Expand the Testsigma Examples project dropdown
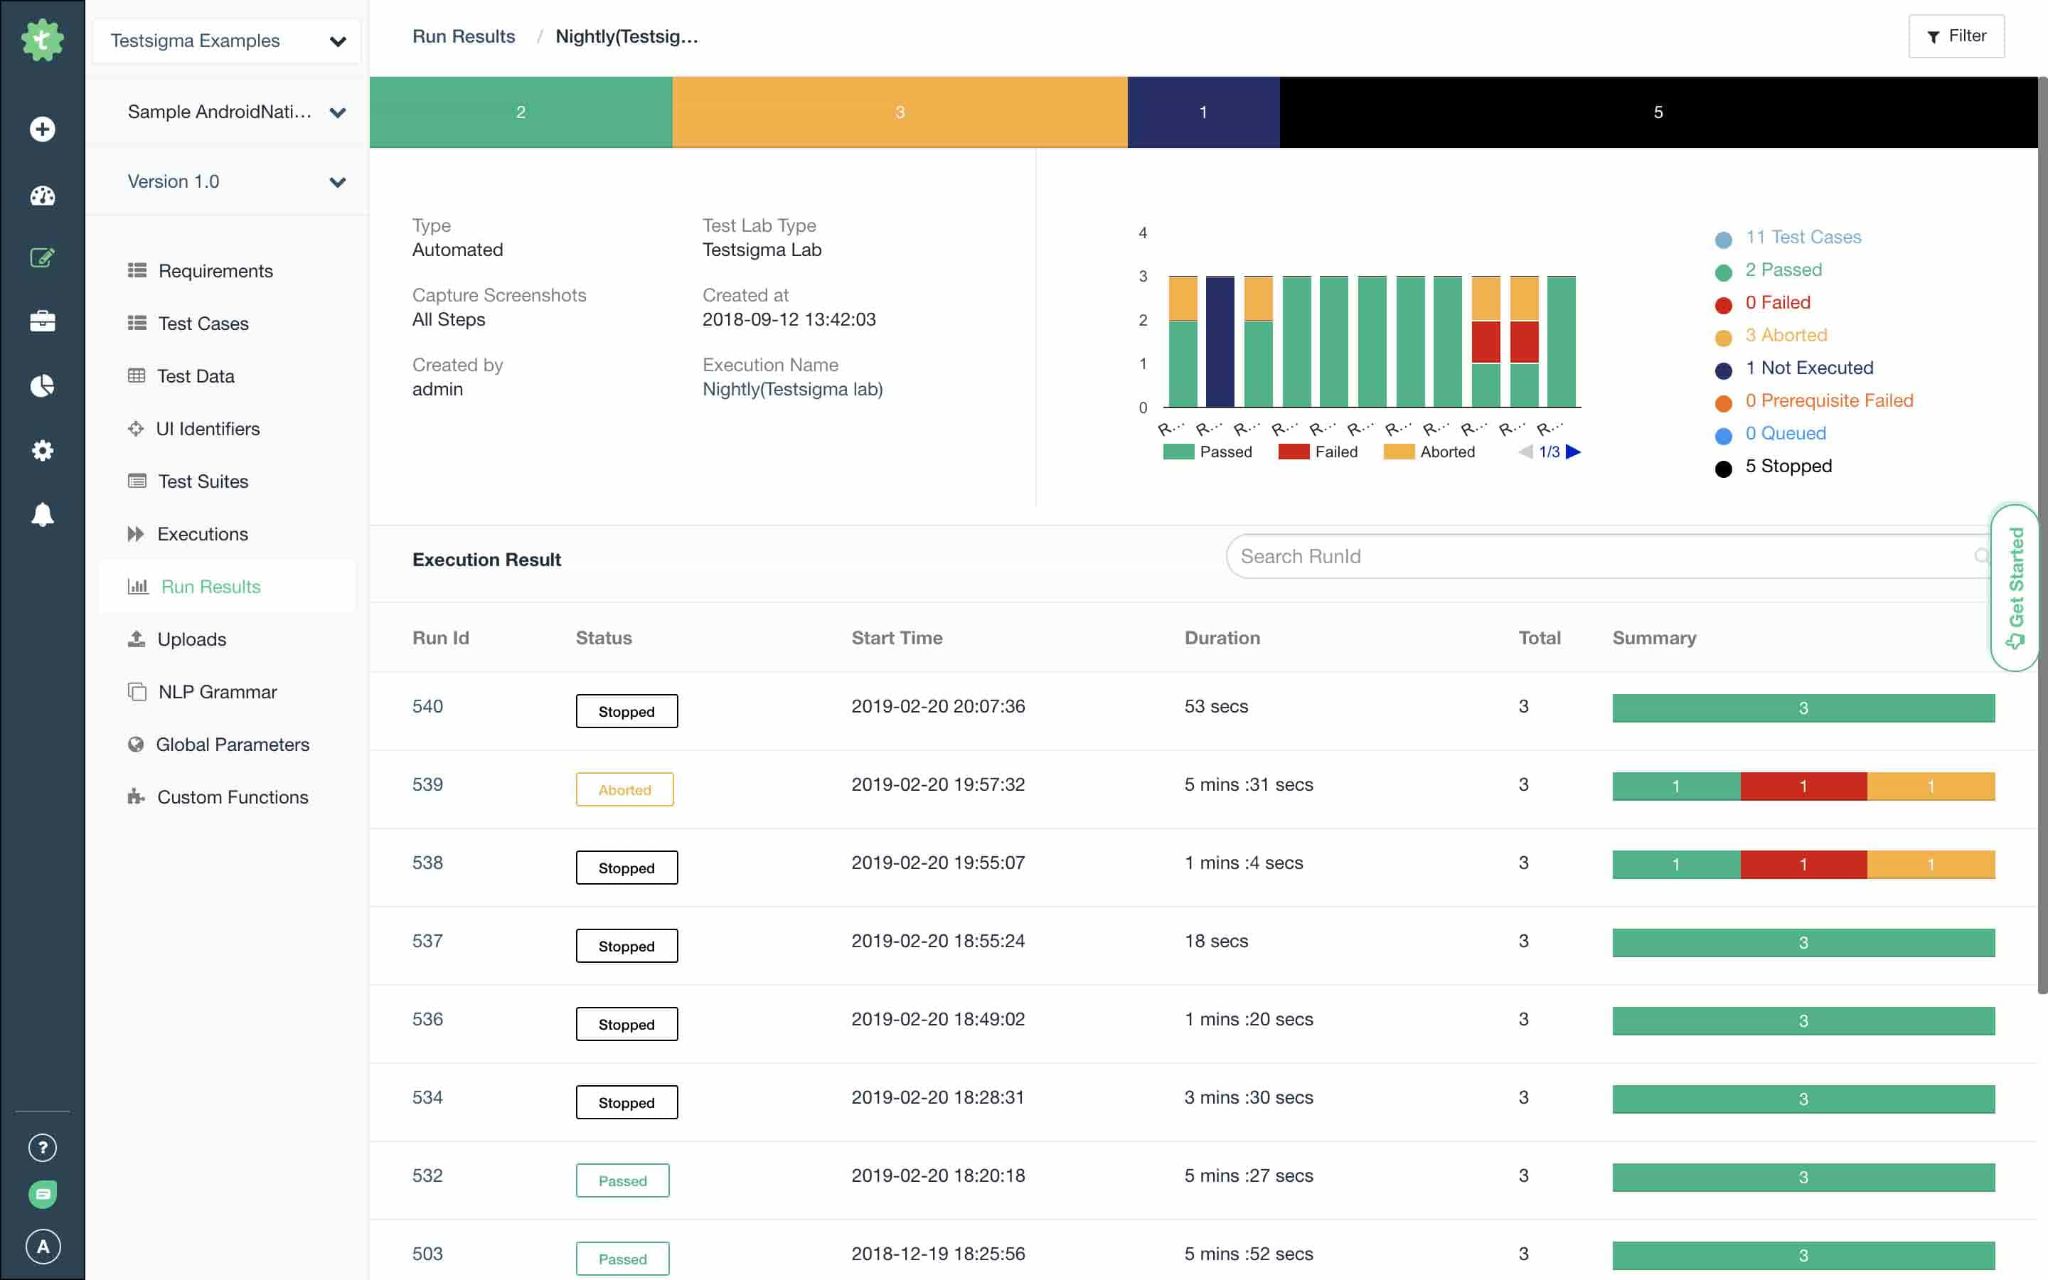 226,41
